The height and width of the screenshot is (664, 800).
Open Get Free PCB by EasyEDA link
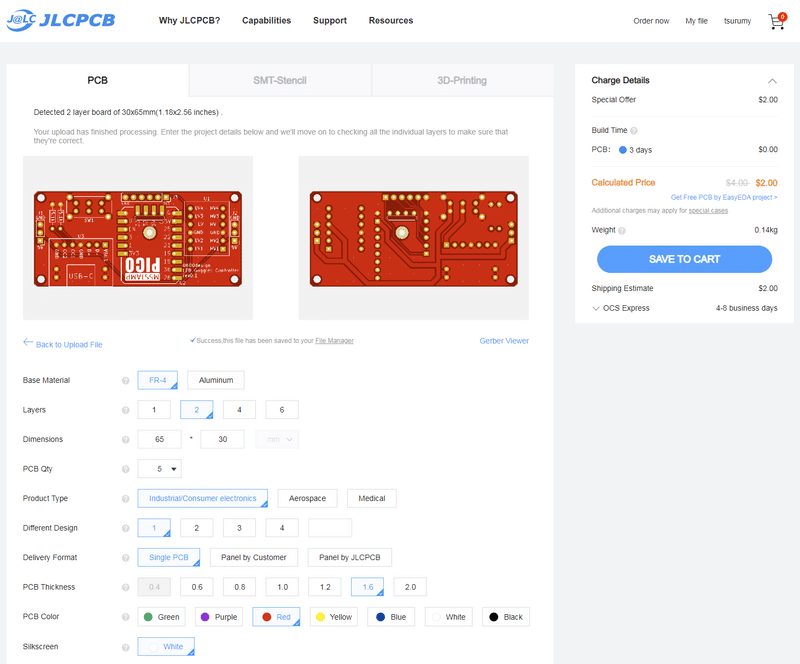pyautogui.click(x=724, y=198)
